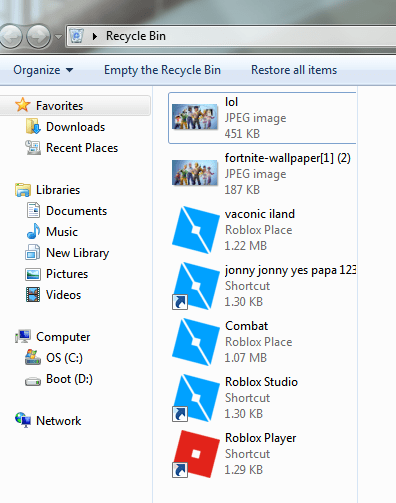Click the 187 KB file size text
The width and height of the screenshot is (396, 503).
(242, 190)
